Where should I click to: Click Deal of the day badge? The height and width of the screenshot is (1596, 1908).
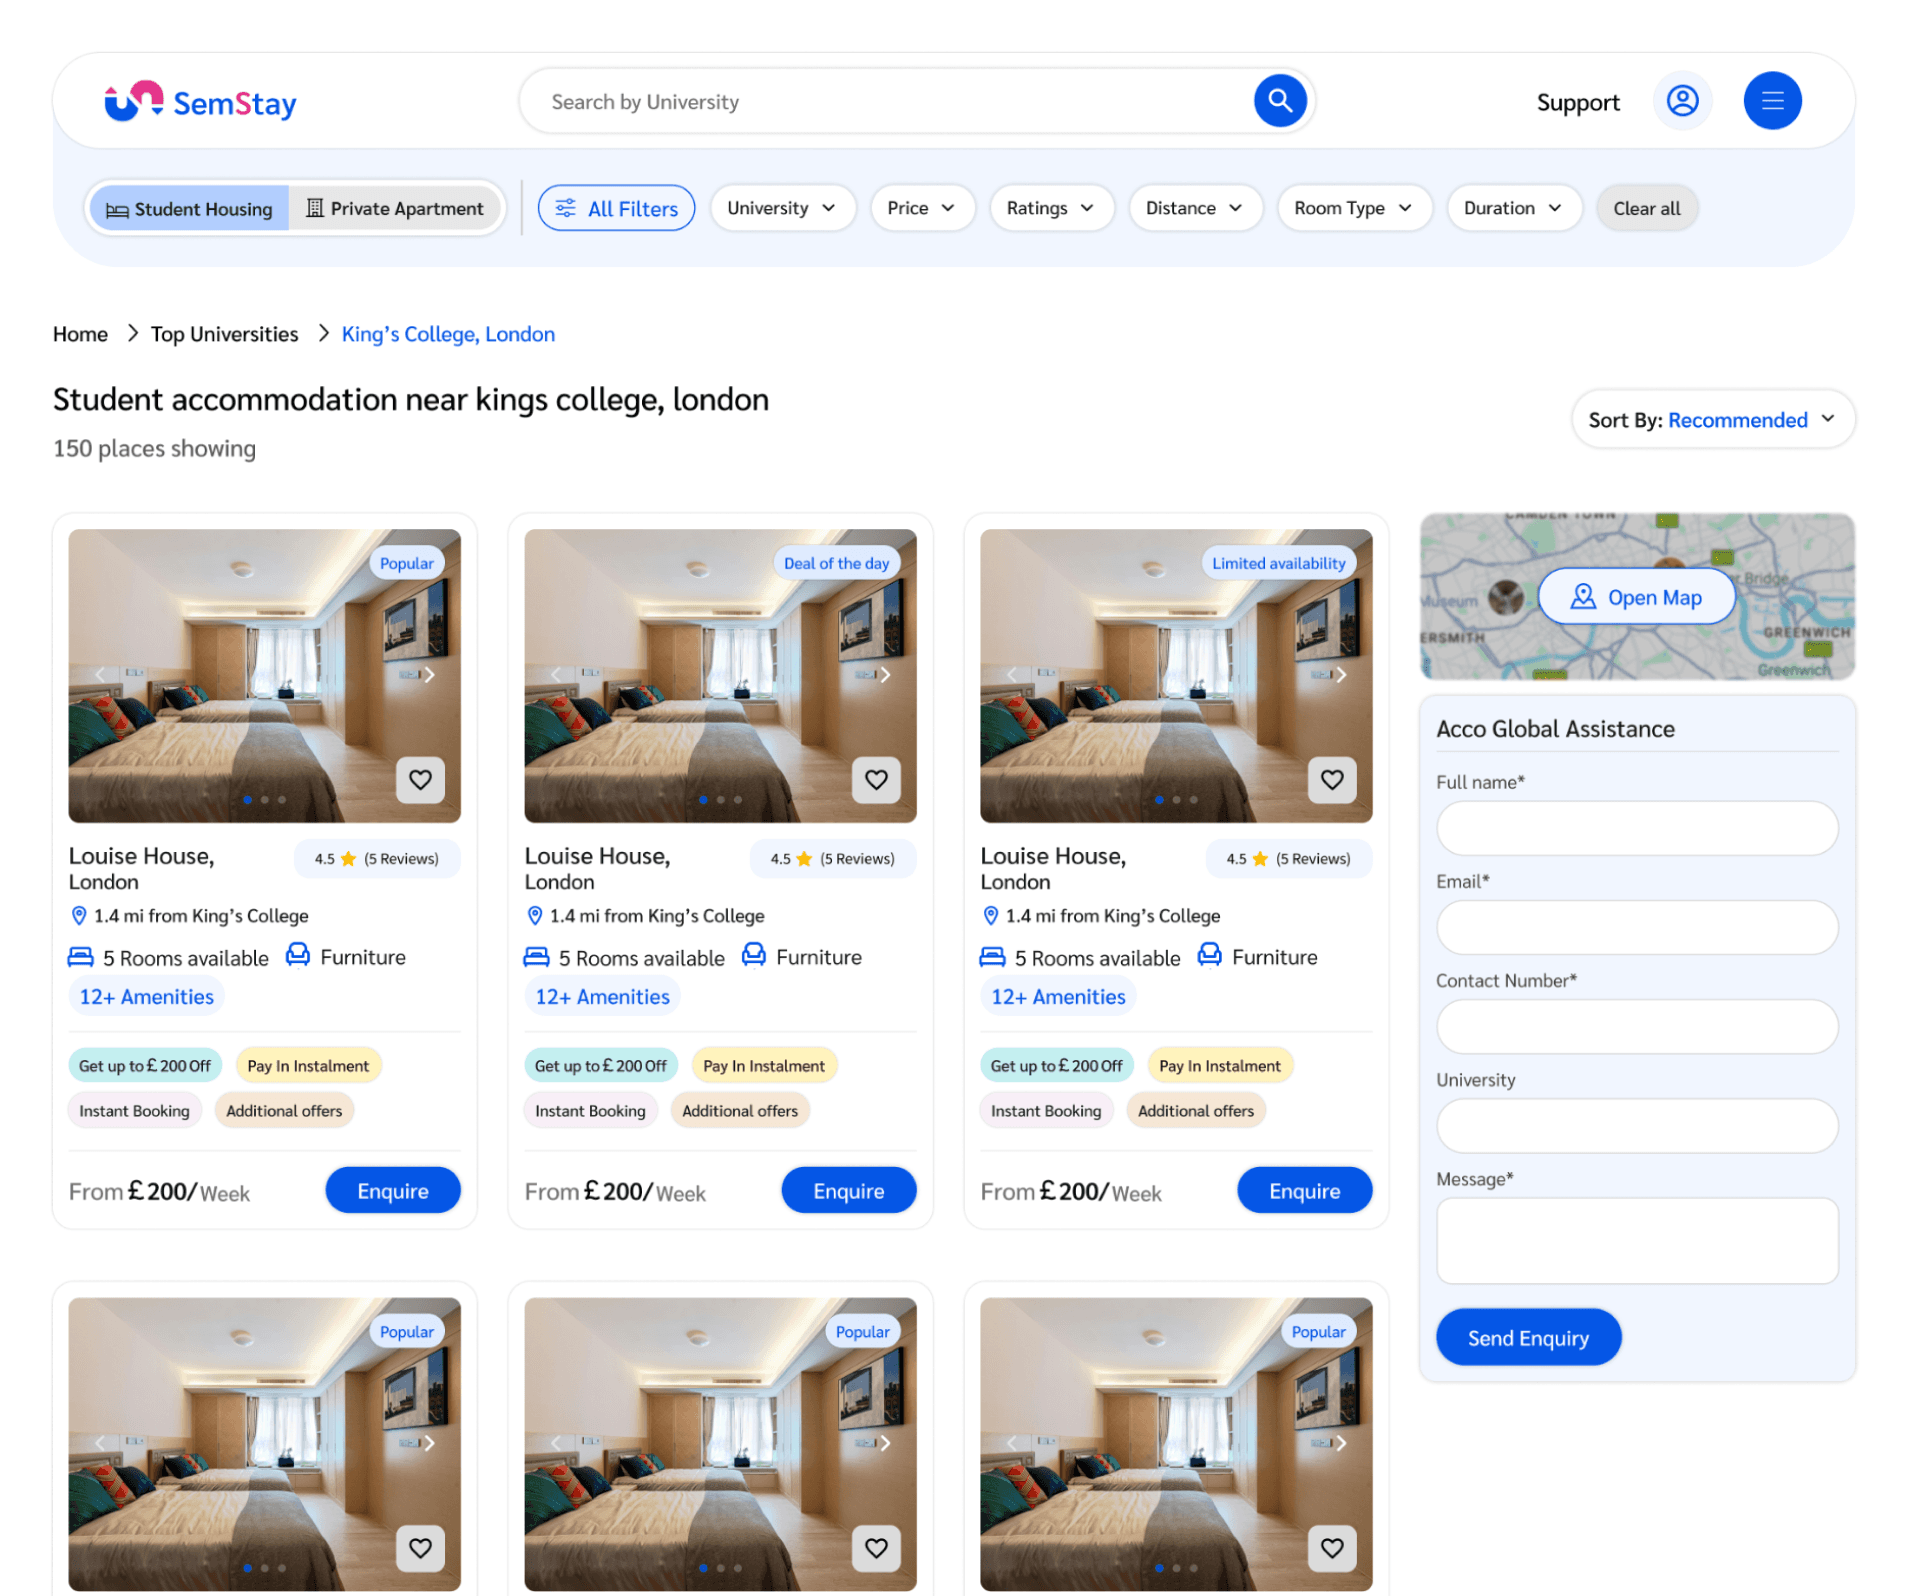pos(836,563)
